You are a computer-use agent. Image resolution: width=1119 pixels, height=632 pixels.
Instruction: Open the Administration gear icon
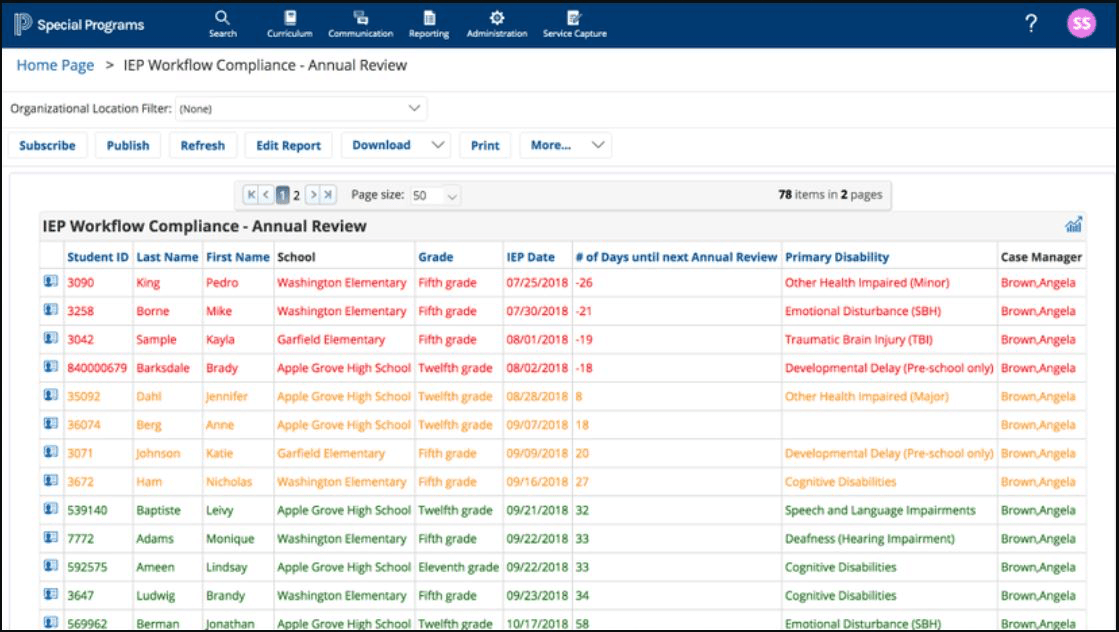[x=496, y=24]
